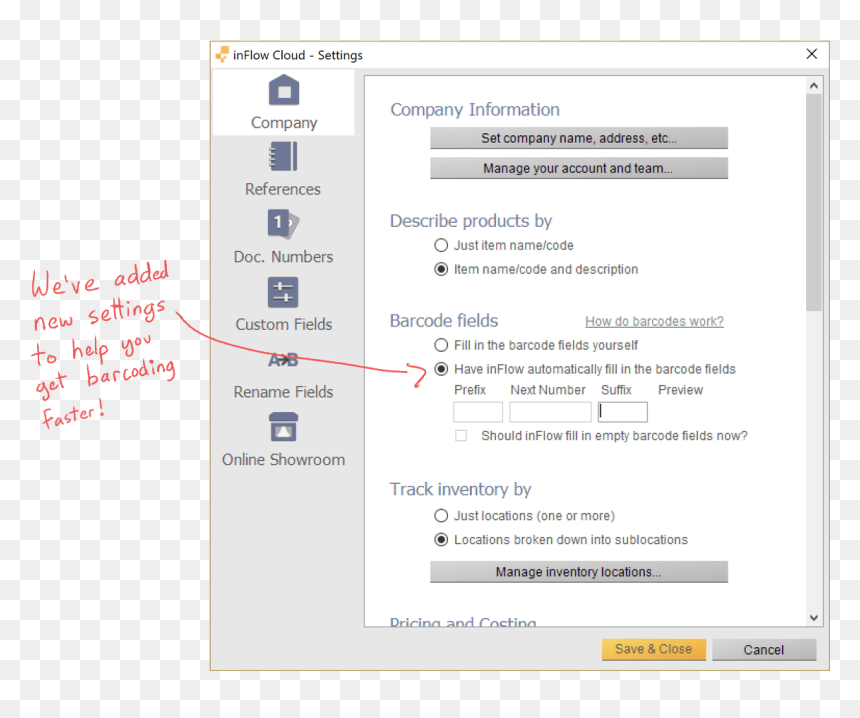Open 'How do barcodes work?' link

(x=654, y=321)
